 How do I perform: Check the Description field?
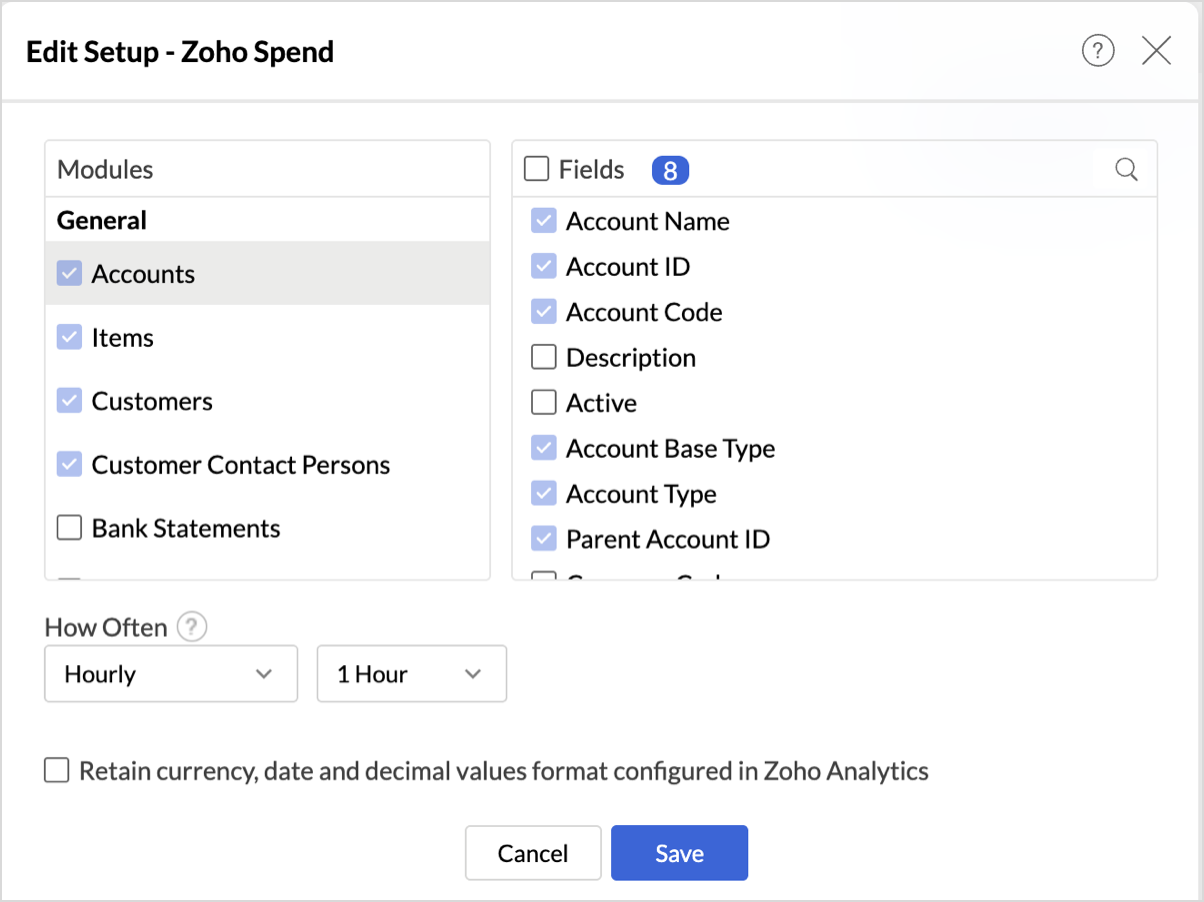[543, 357]
